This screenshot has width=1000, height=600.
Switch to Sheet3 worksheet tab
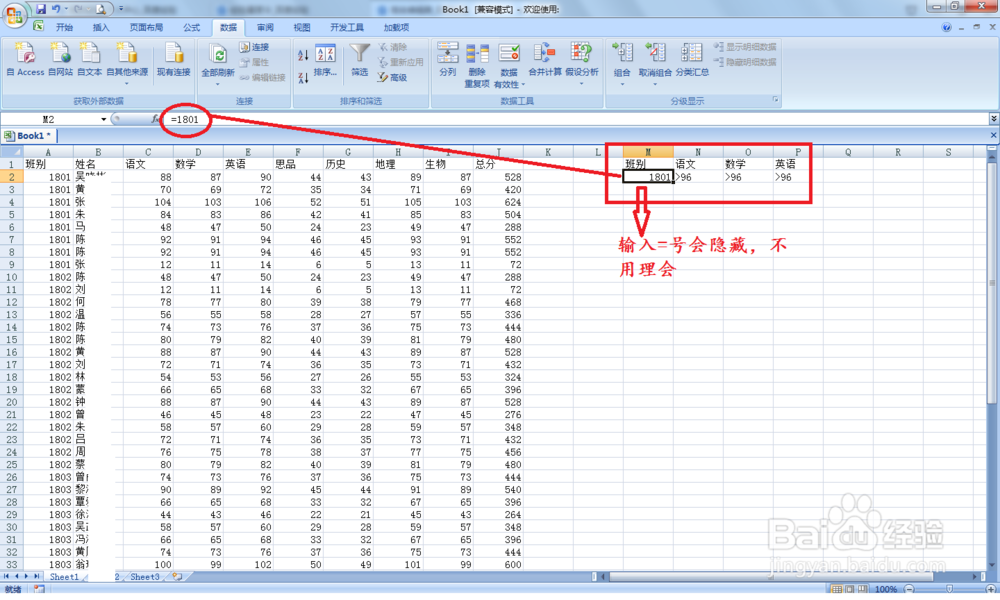145,576
